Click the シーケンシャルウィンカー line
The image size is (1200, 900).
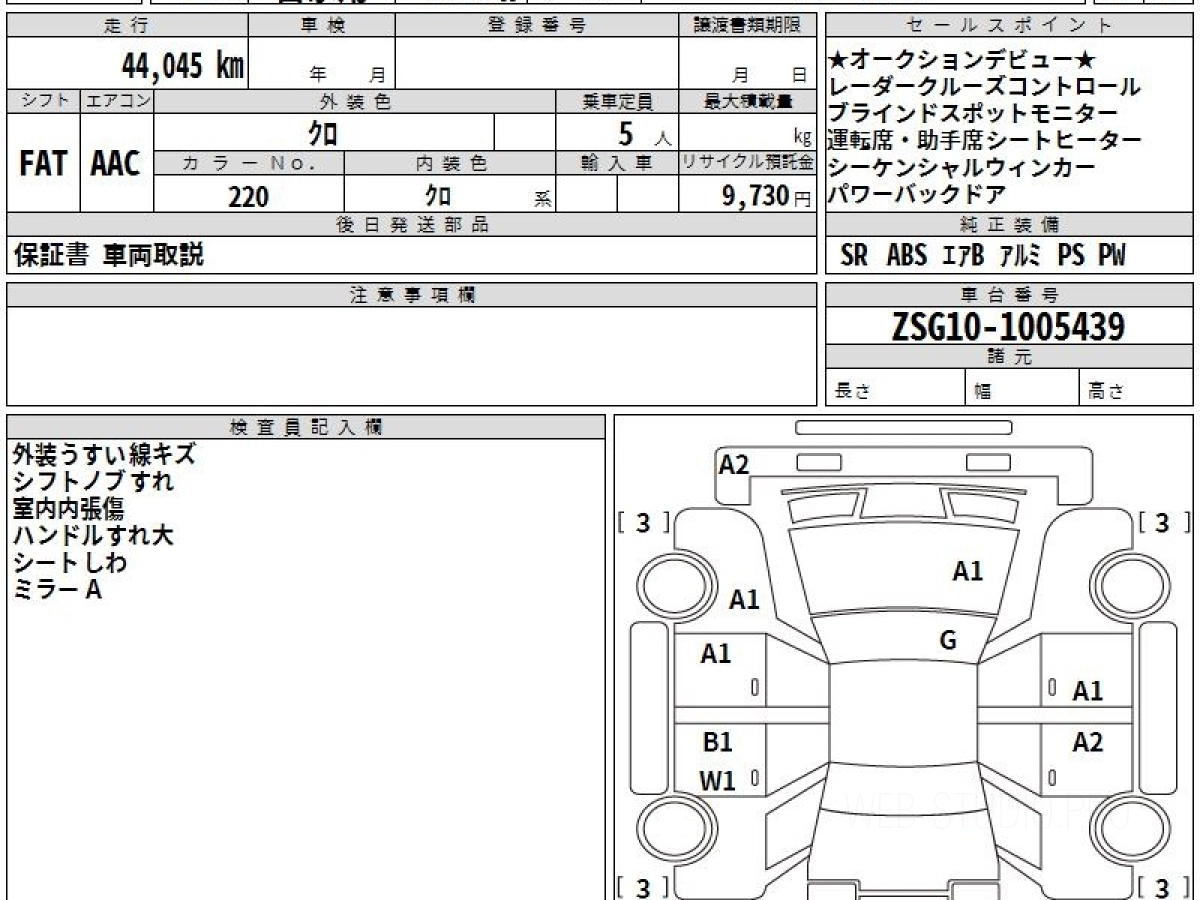[x=962, y=168]
